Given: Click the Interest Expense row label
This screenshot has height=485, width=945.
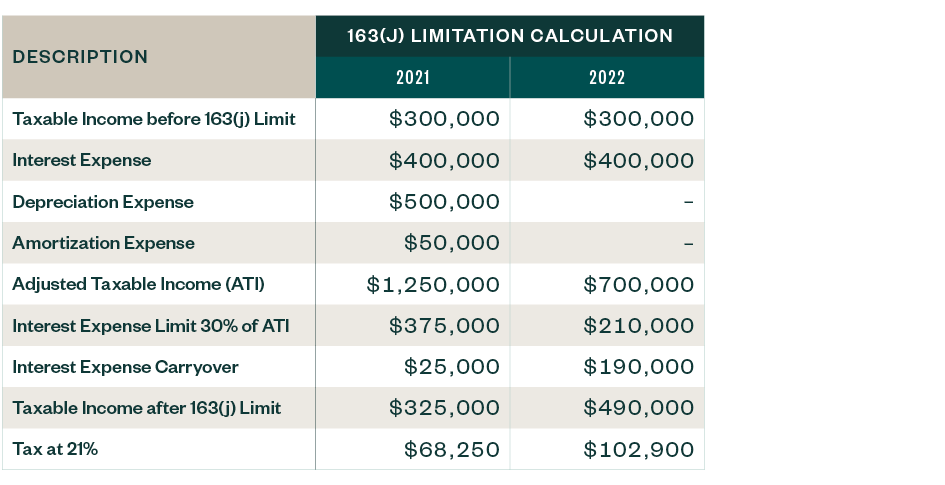Looking at the screenshot, I should (x=82, y=160).
